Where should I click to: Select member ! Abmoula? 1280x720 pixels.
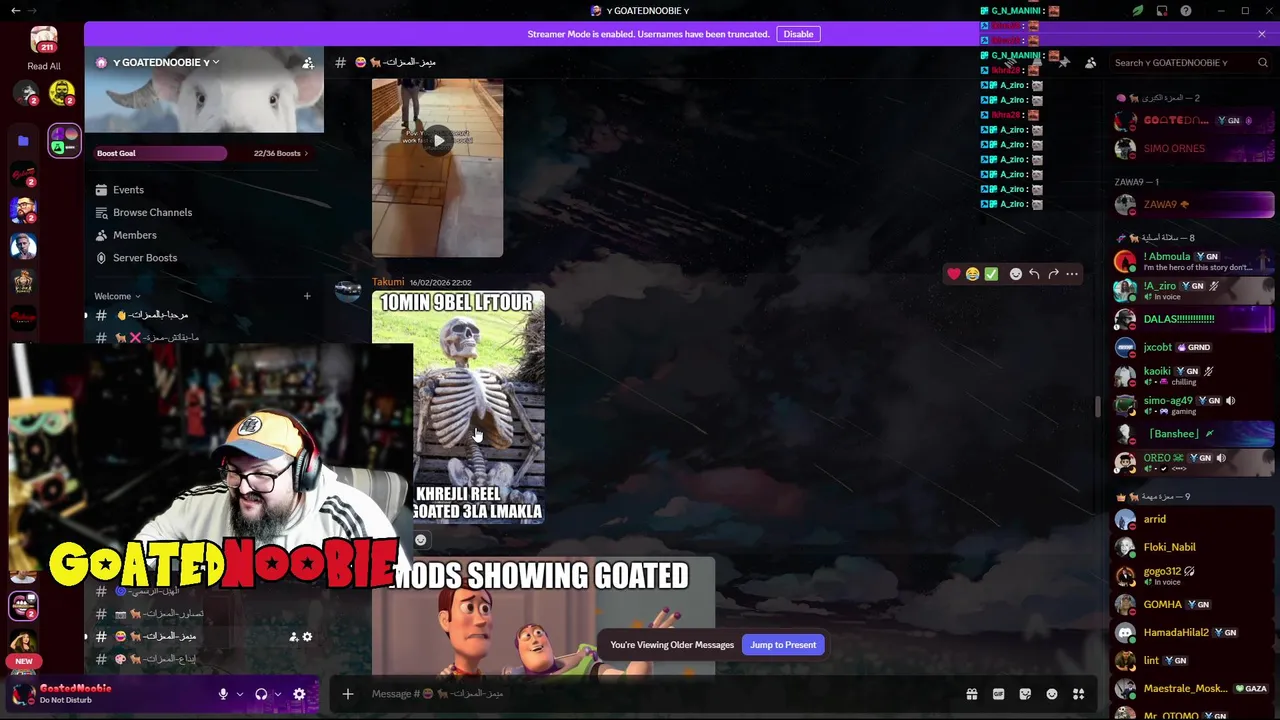click(1193, 261)
